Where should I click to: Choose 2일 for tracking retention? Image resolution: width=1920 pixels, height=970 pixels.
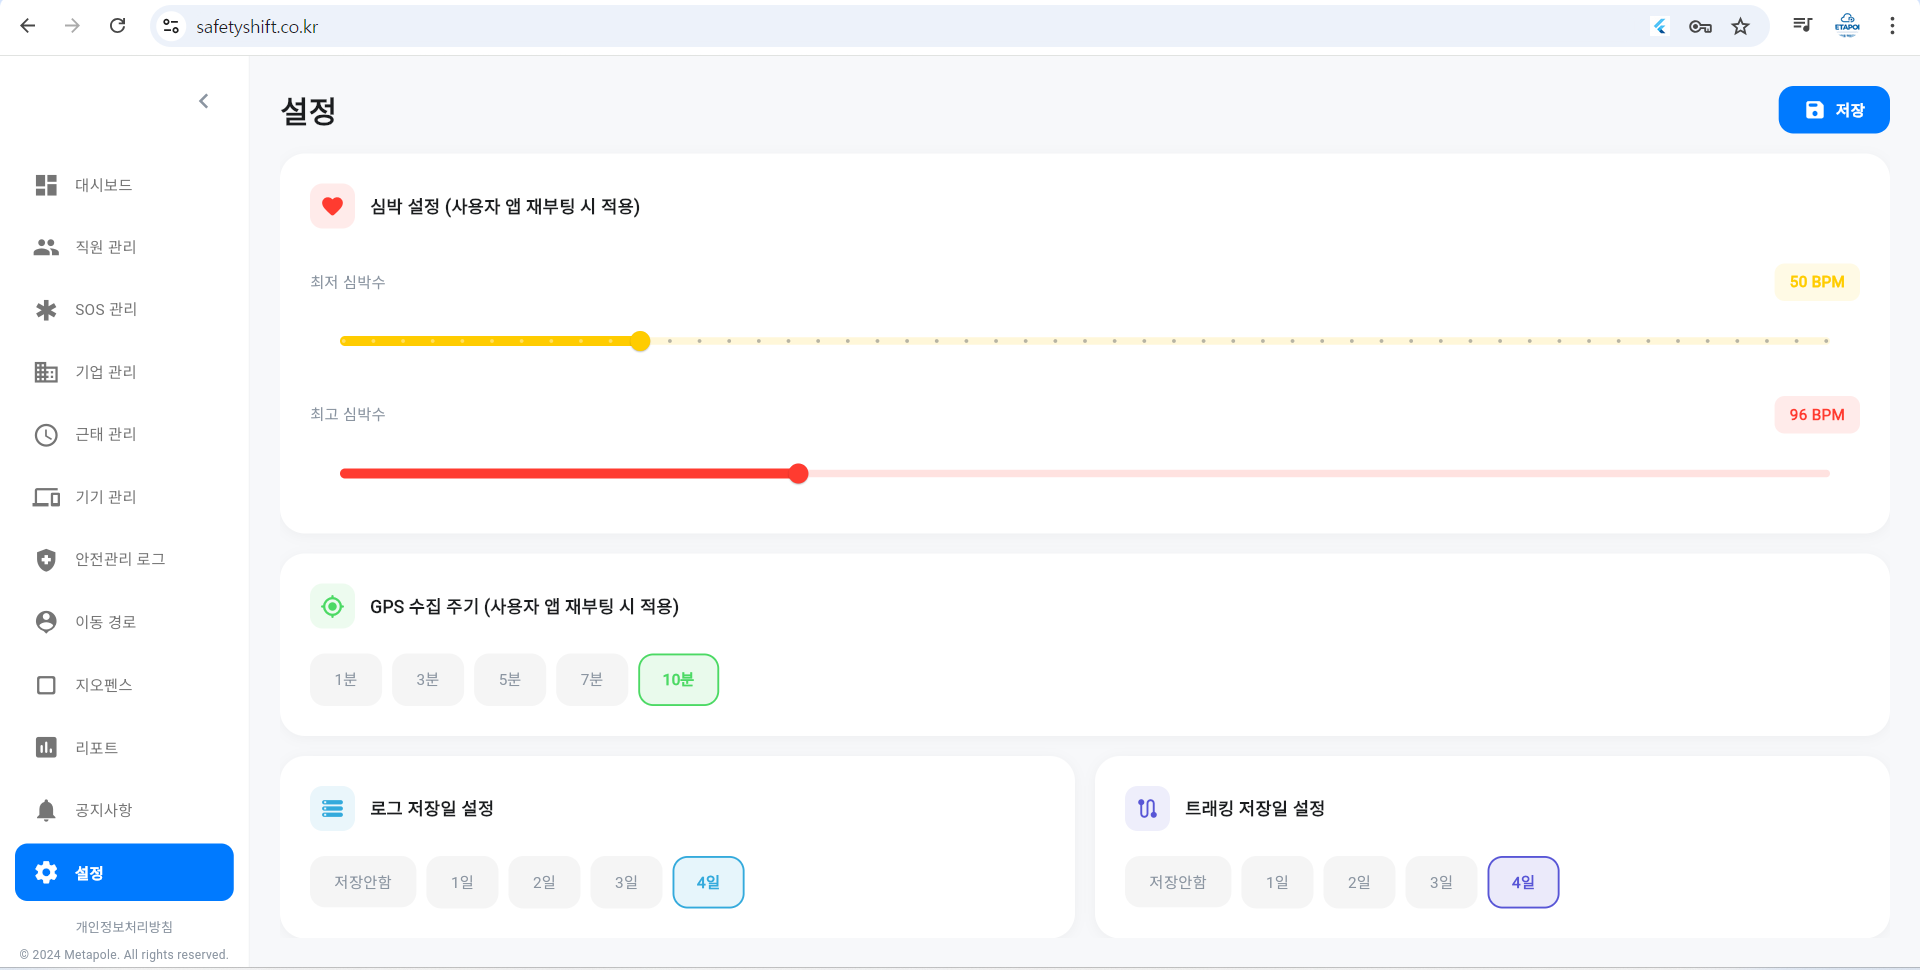(1358, 882)
